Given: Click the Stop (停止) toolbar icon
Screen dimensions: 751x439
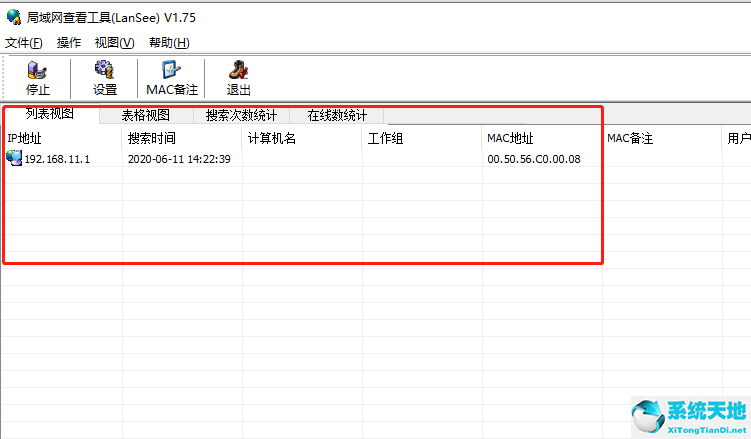Looking at the screenshot, I should 37,71.
